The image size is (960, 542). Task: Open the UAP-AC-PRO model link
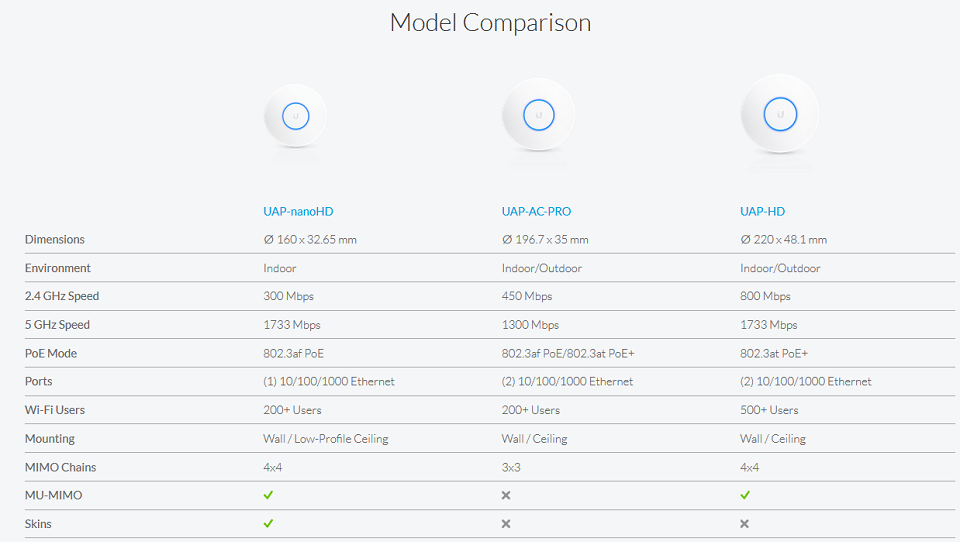(536, 211)
